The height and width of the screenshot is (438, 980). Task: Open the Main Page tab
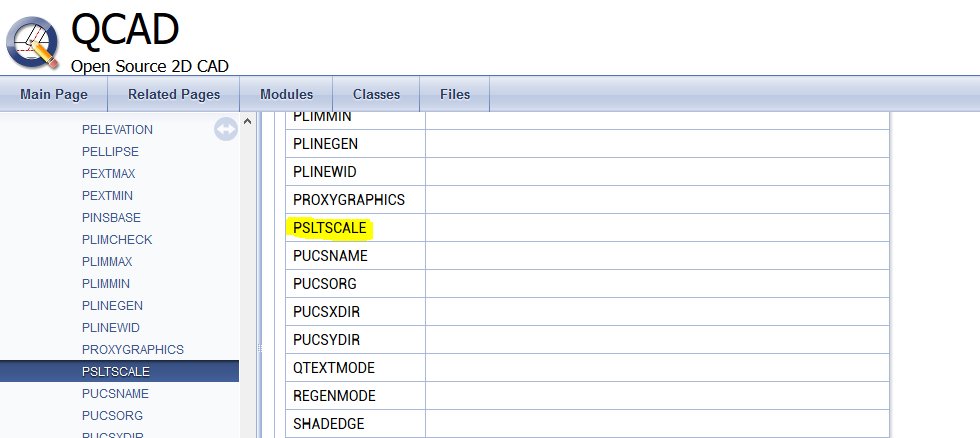pos(54,95)
